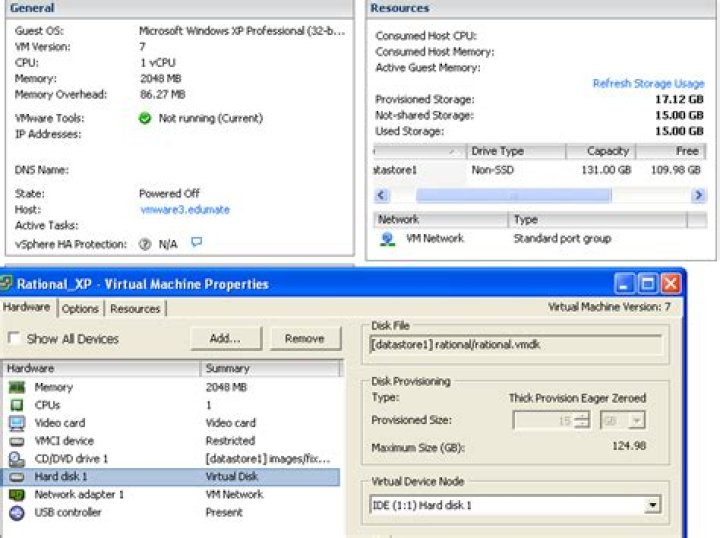Screen dimensions: 720x538
Task: Click the Network adapter 1 icon
Action: click(x=17, y=494)
